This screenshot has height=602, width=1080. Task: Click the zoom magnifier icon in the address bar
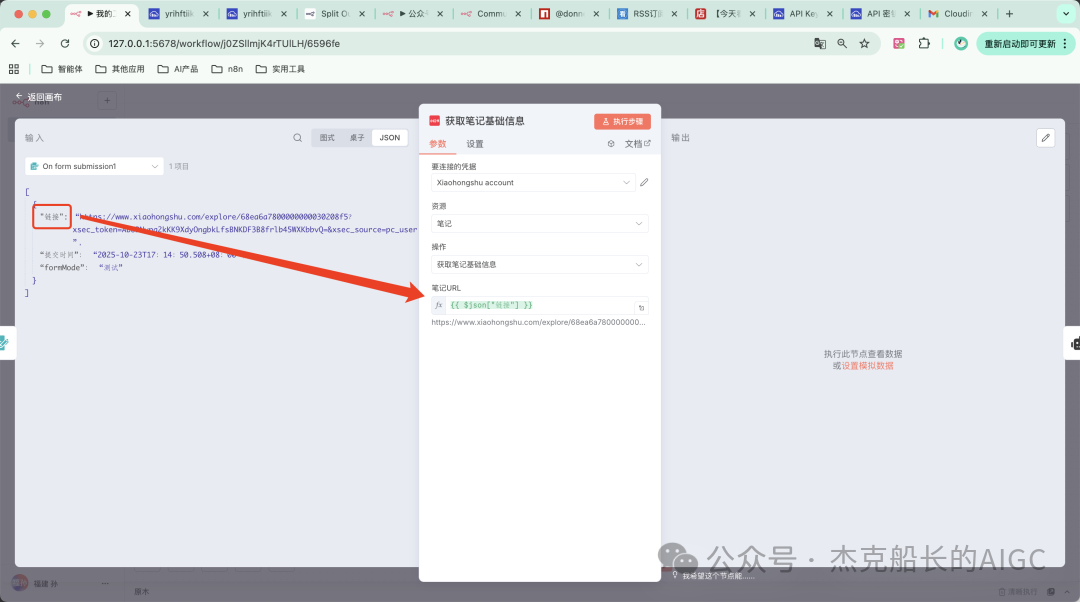point(842,43)
